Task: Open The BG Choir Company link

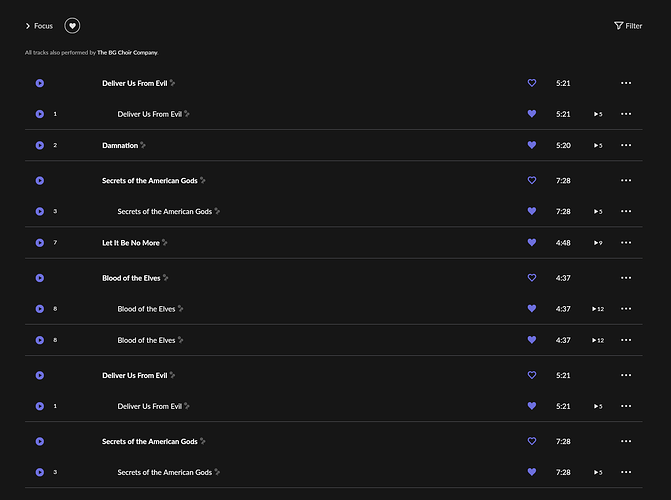Action: click(x=127, y=52)
